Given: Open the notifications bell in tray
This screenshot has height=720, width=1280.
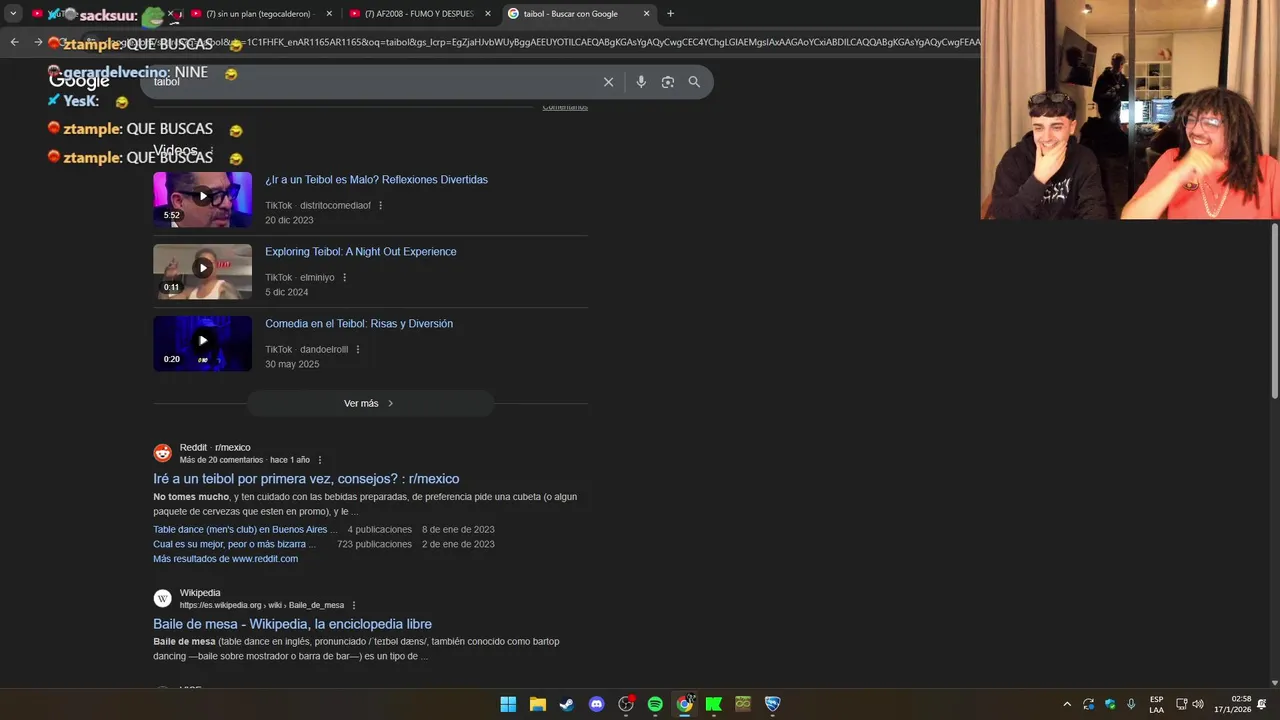Looking at the screenshot, I should point(1262,704).
